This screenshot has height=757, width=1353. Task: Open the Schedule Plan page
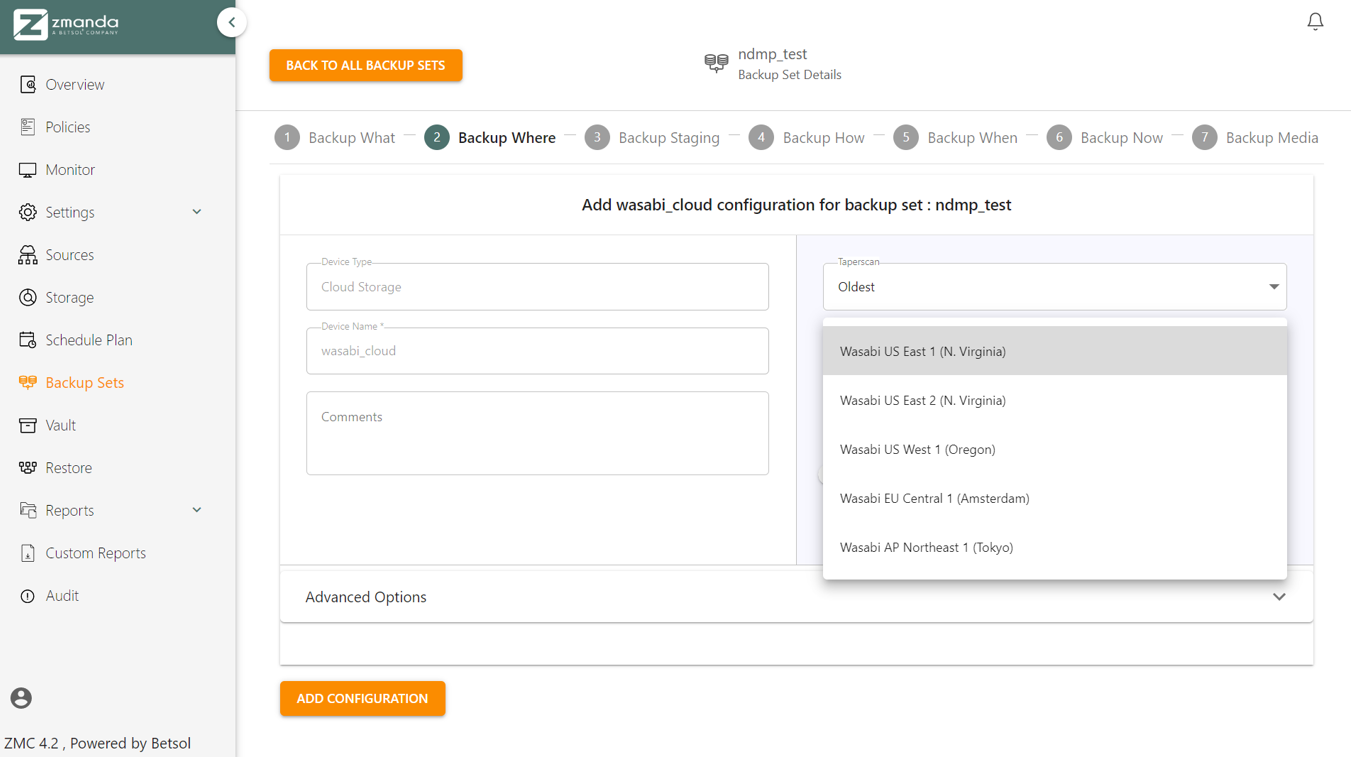89,340
